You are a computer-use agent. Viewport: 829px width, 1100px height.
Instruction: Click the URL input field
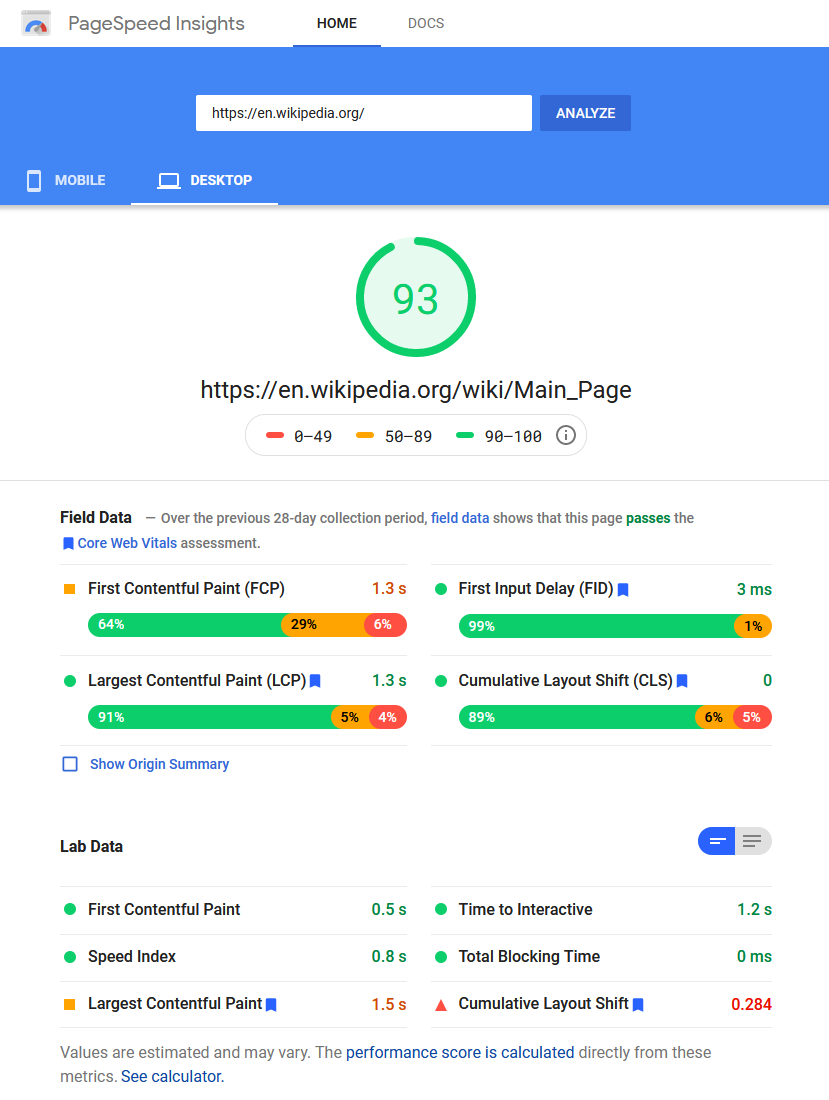(363, 113)
